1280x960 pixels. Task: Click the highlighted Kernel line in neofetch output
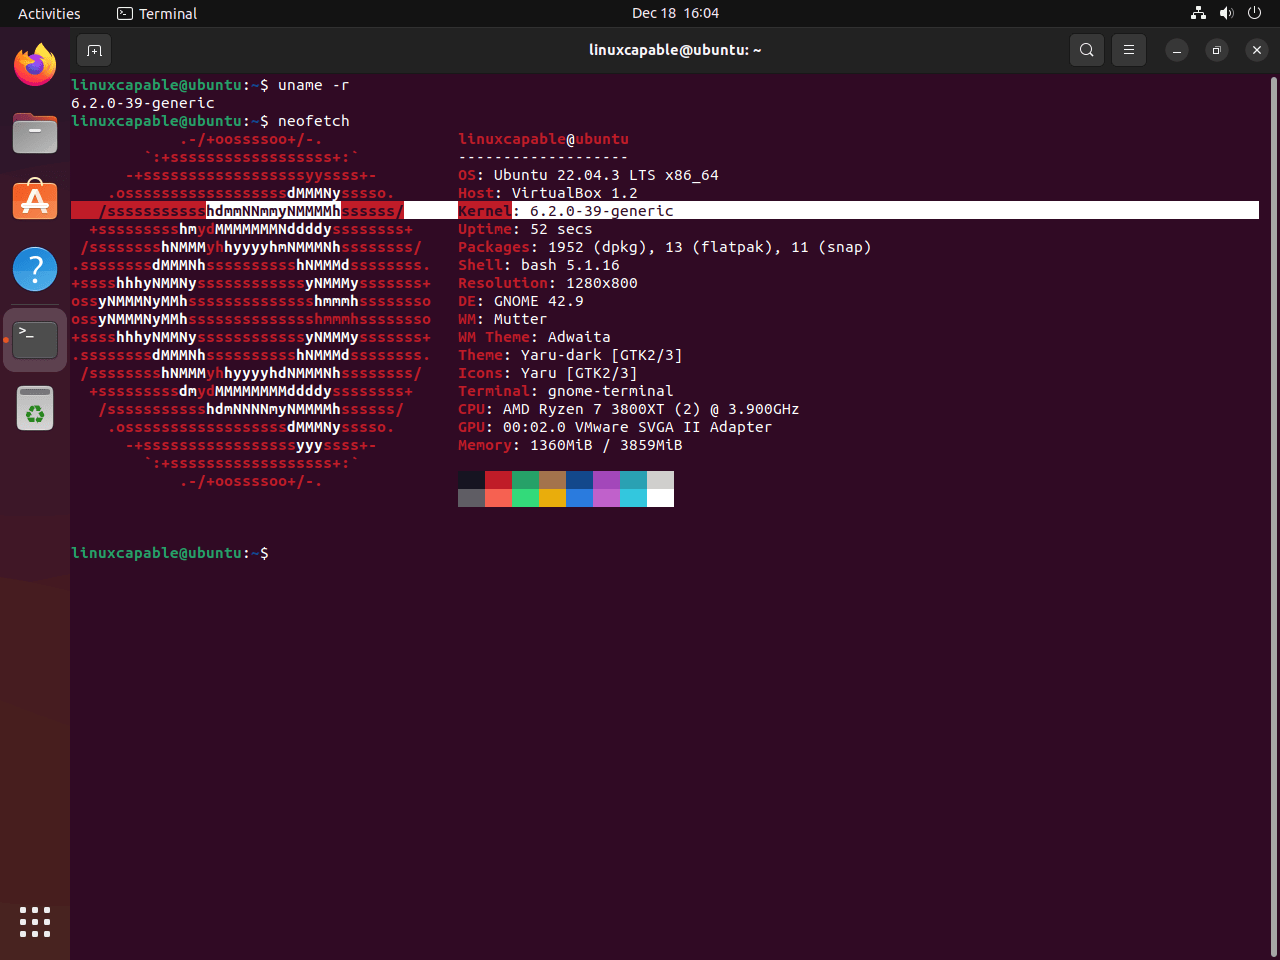[566, 210]
